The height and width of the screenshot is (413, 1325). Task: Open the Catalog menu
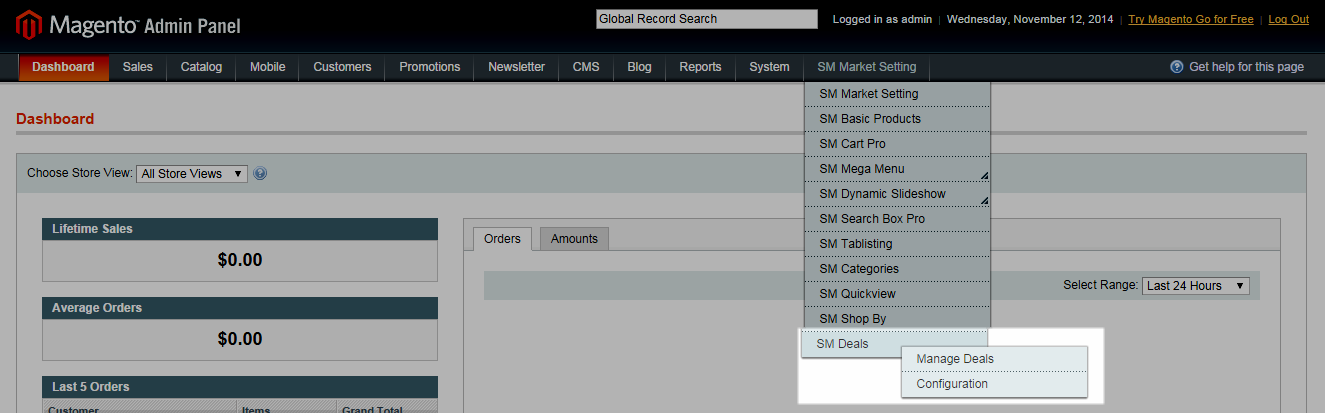coord(201,67)
